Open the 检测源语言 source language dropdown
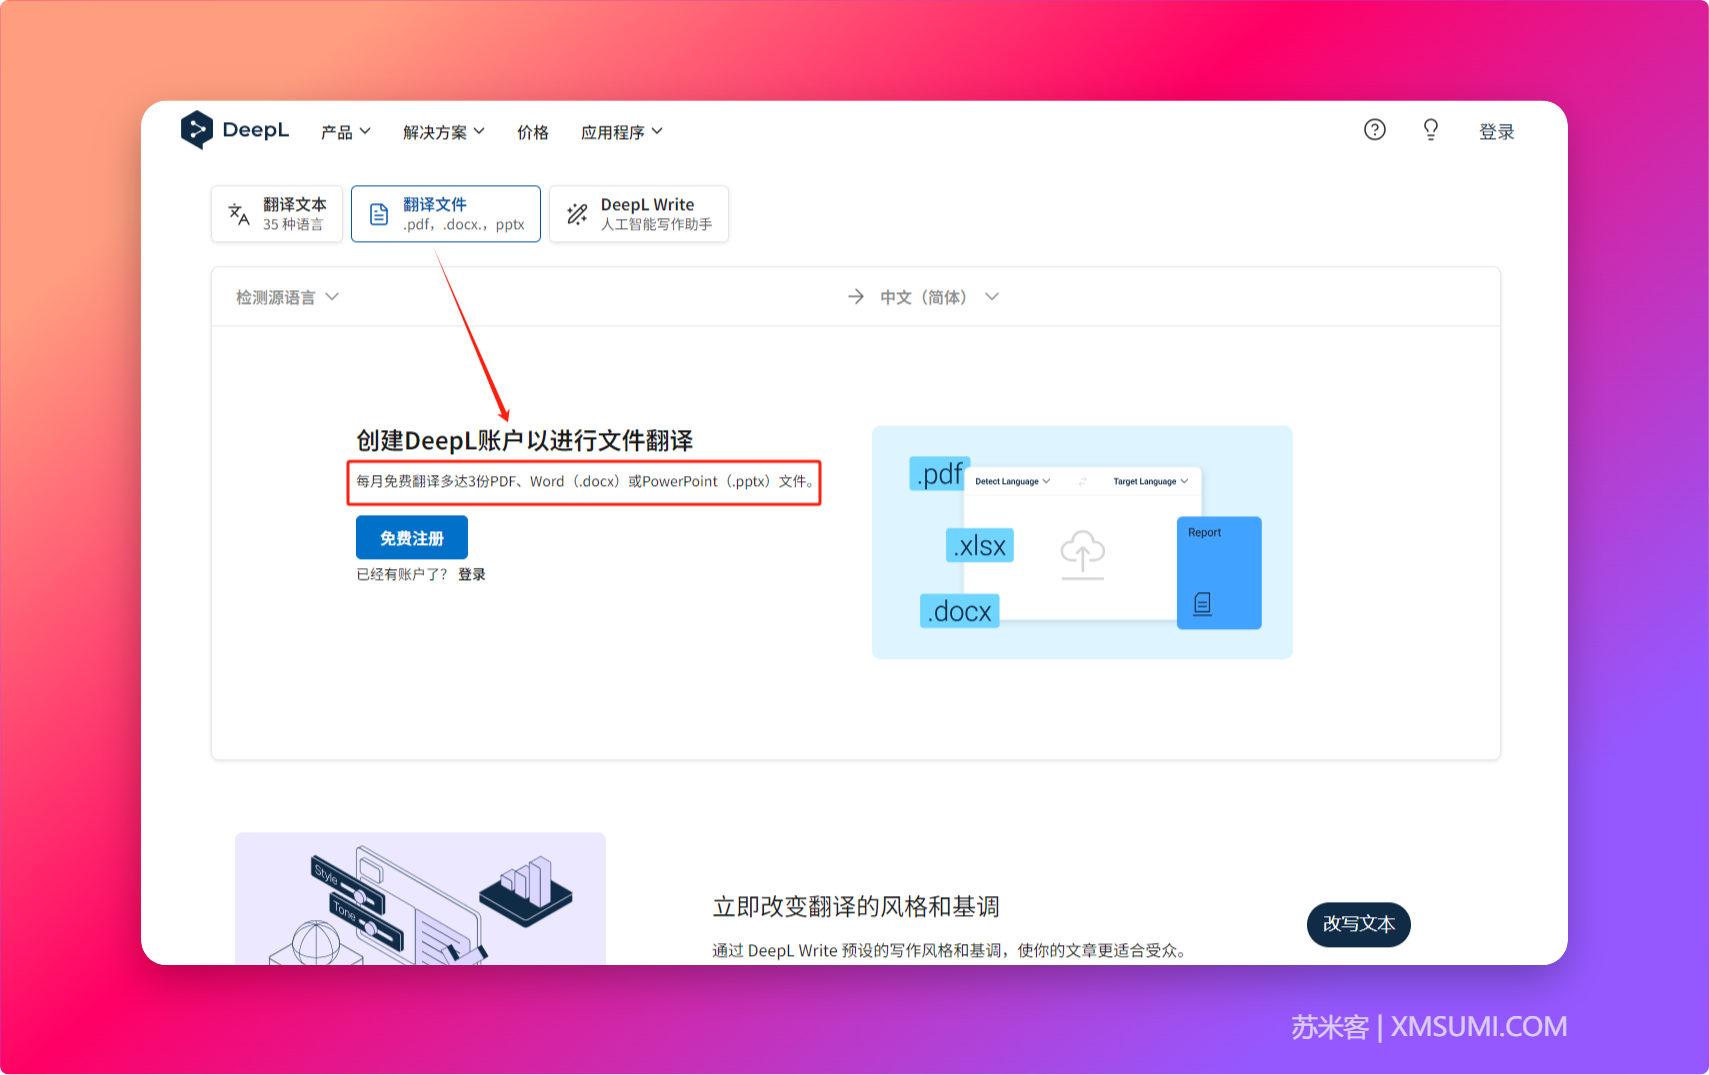 [x=288, y=297]
